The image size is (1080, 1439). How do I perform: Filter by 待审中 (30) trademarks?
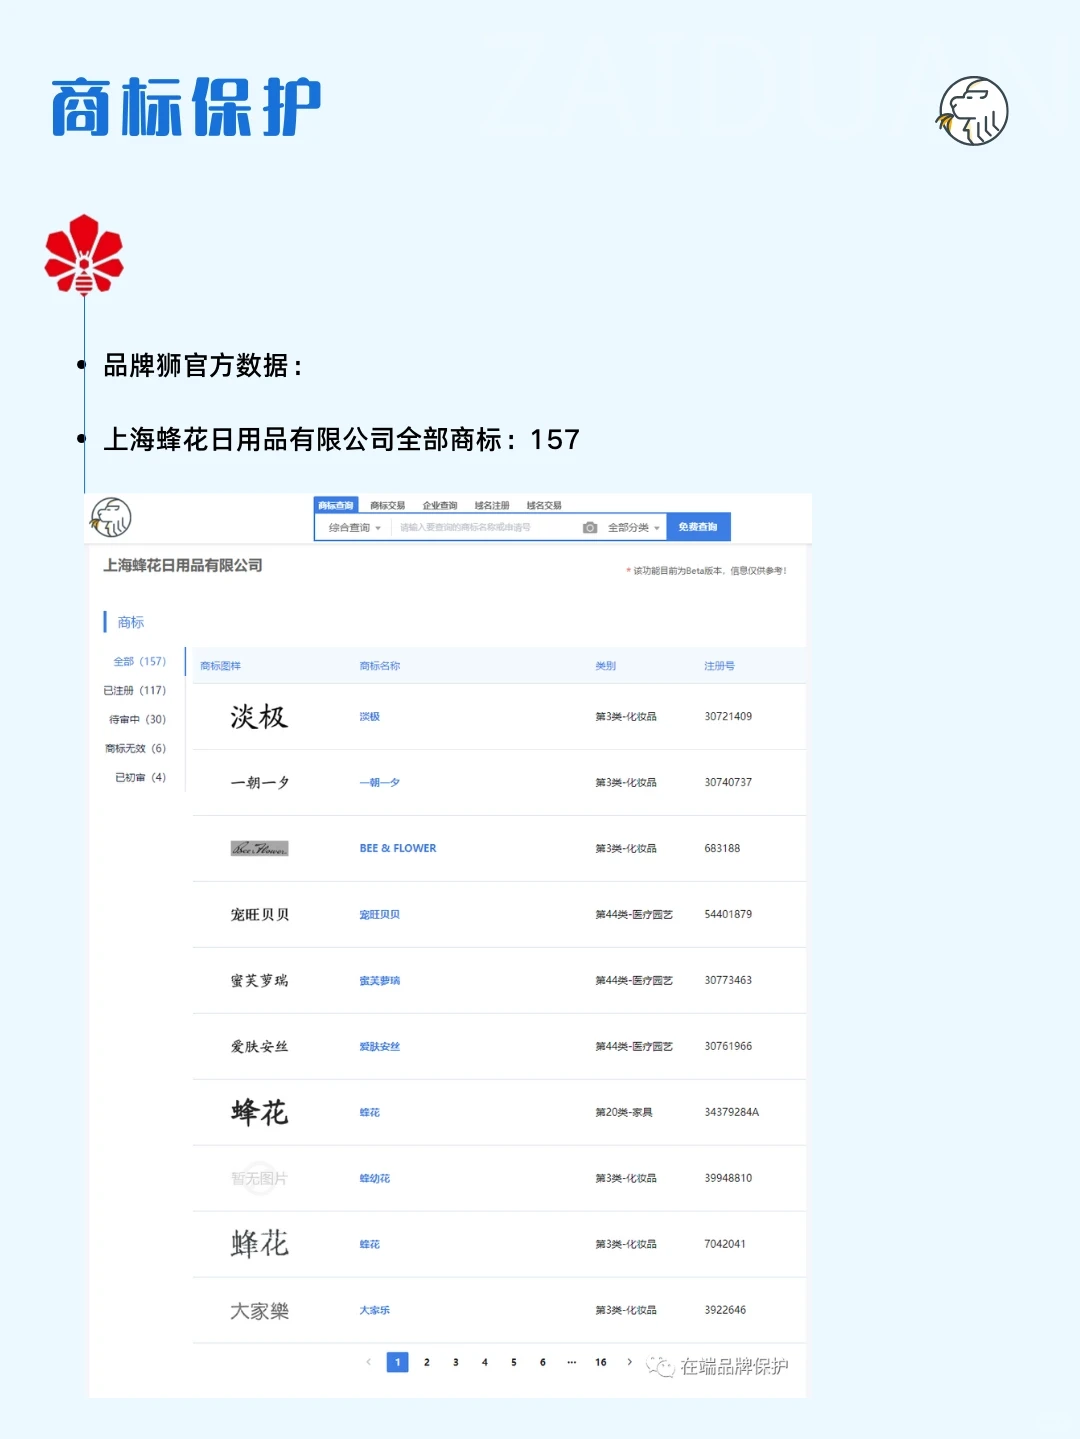pos(137,719)
